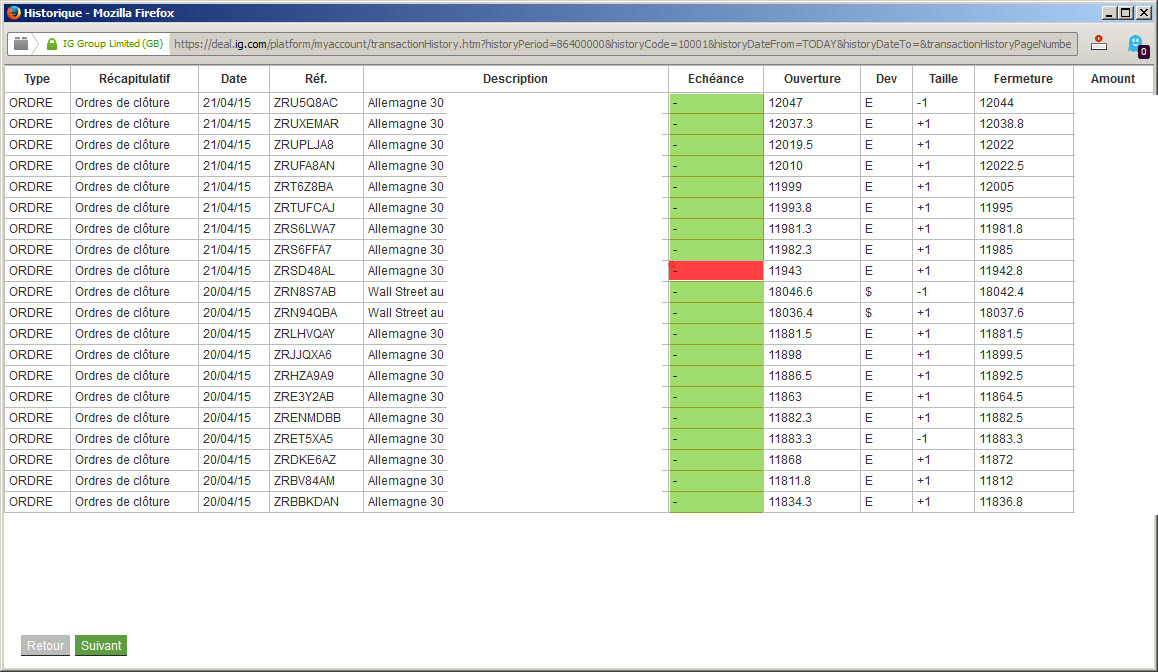
Task: Sort by the Type column header
Action: point(37,79)
